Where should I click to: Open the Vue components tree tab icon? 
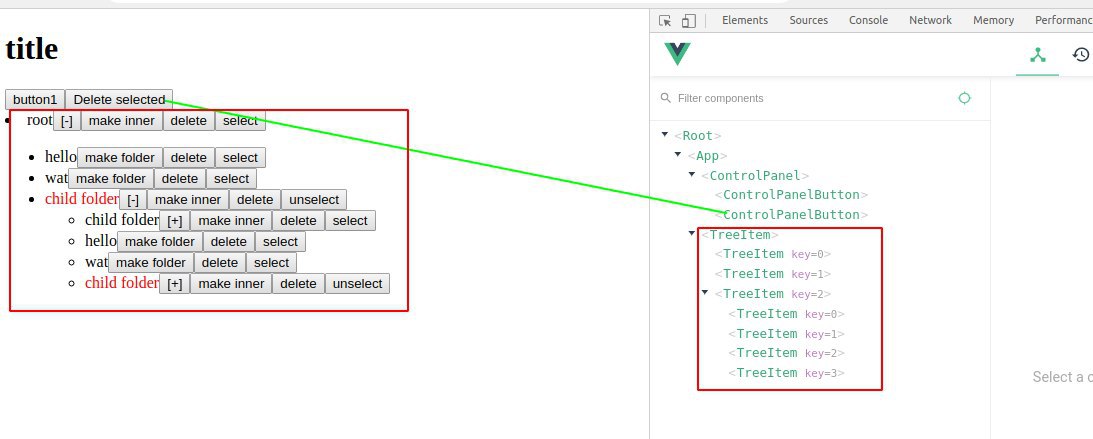(x=1038, y=54)
